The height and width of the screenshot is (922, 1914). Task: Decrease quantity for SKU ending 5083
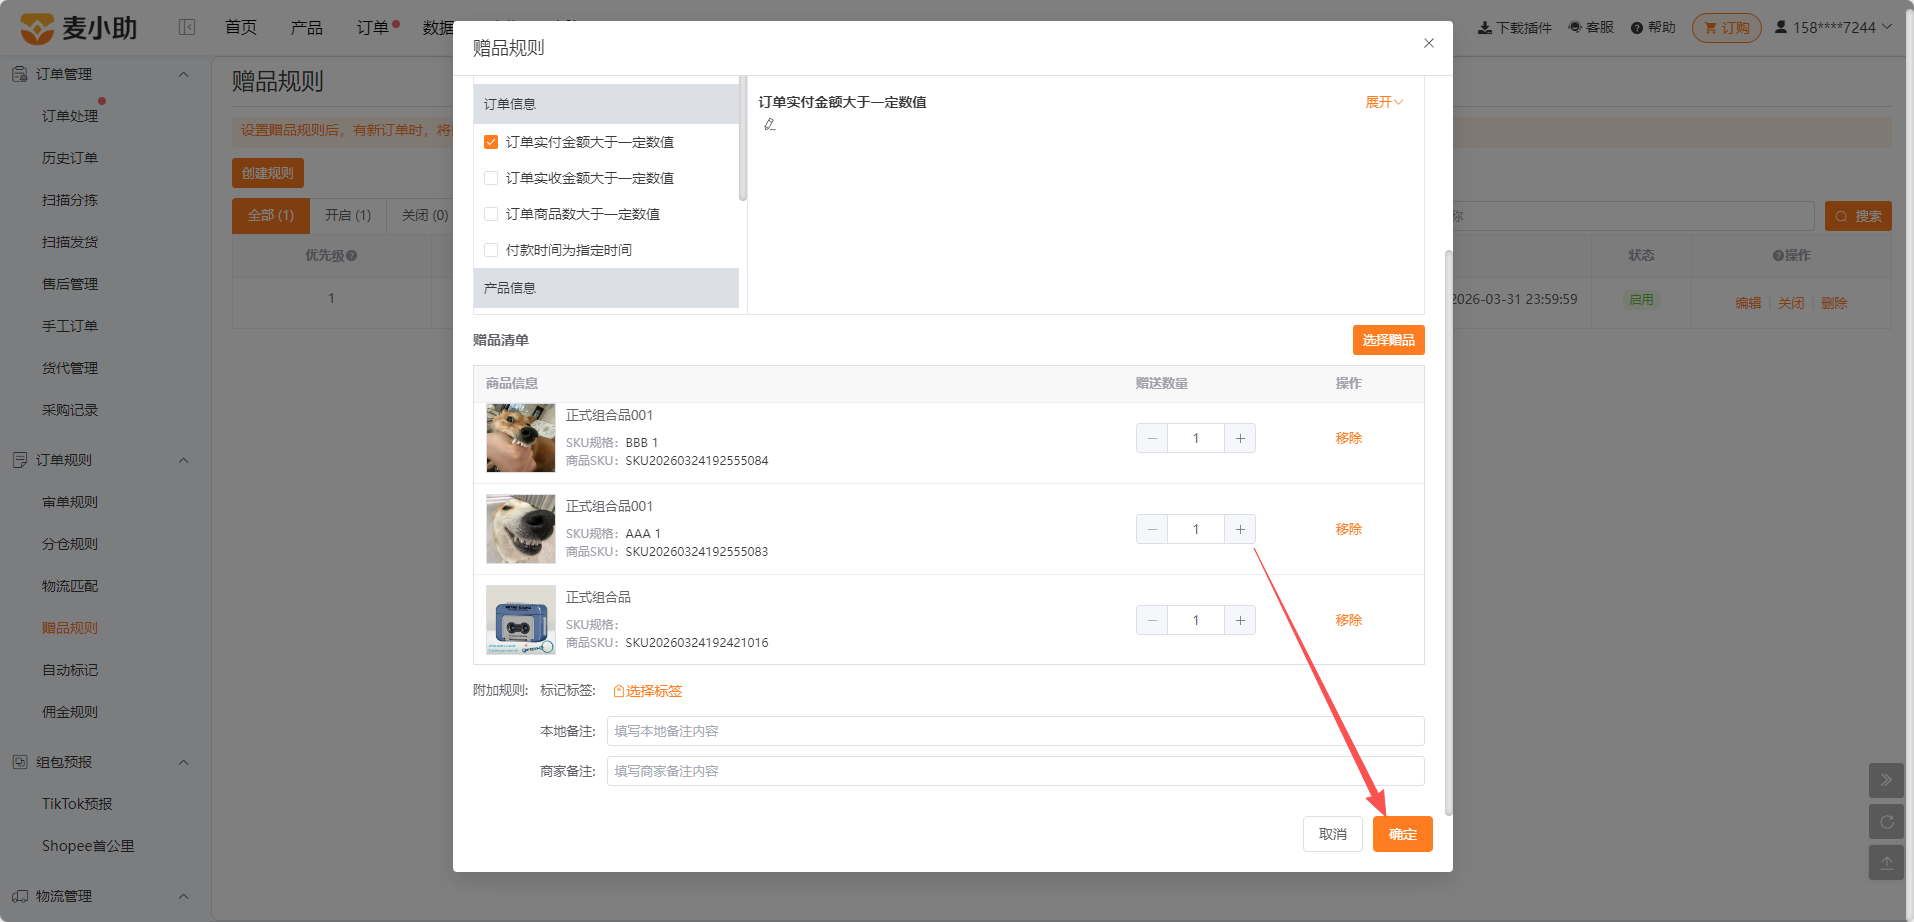[1152, 529]
